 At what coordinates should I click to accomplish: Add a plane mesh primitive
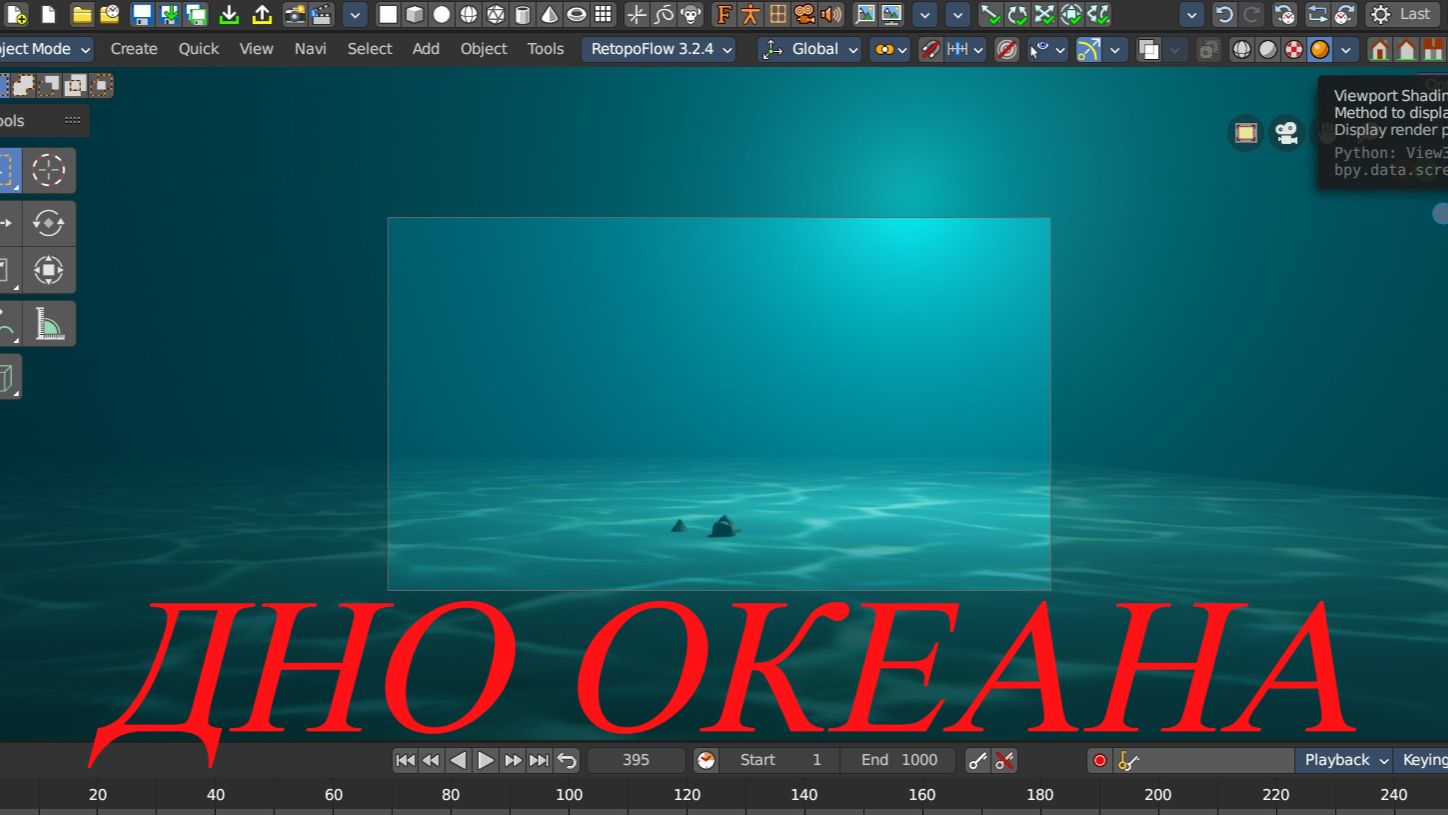point(388,15)
